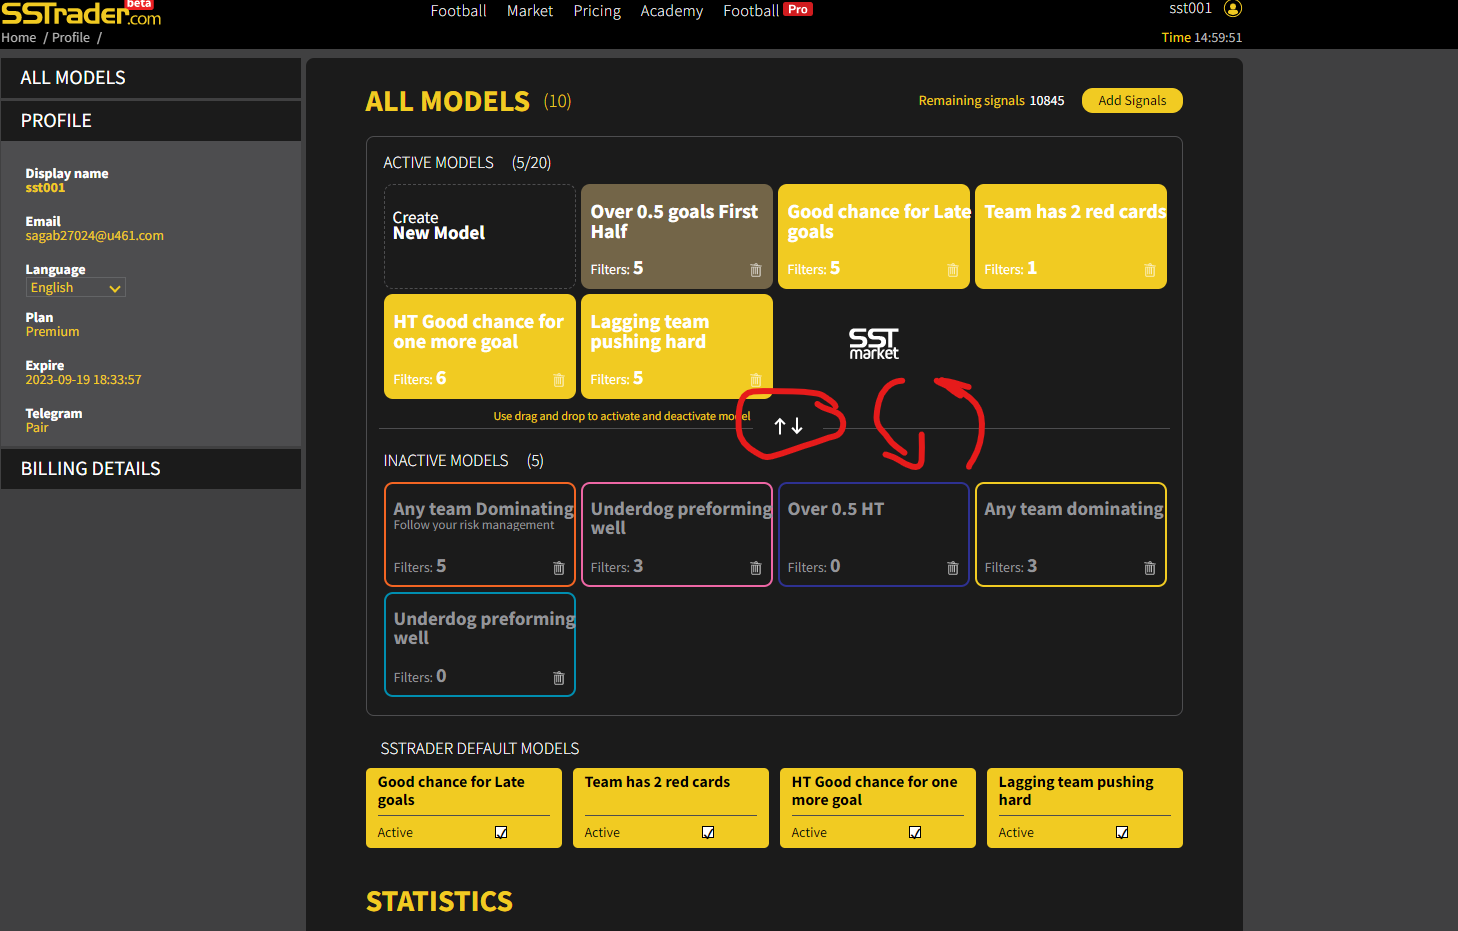
Task: Click trash icon on Underdog preforming well with 0 filters
Action: click(x=558, y=678)
